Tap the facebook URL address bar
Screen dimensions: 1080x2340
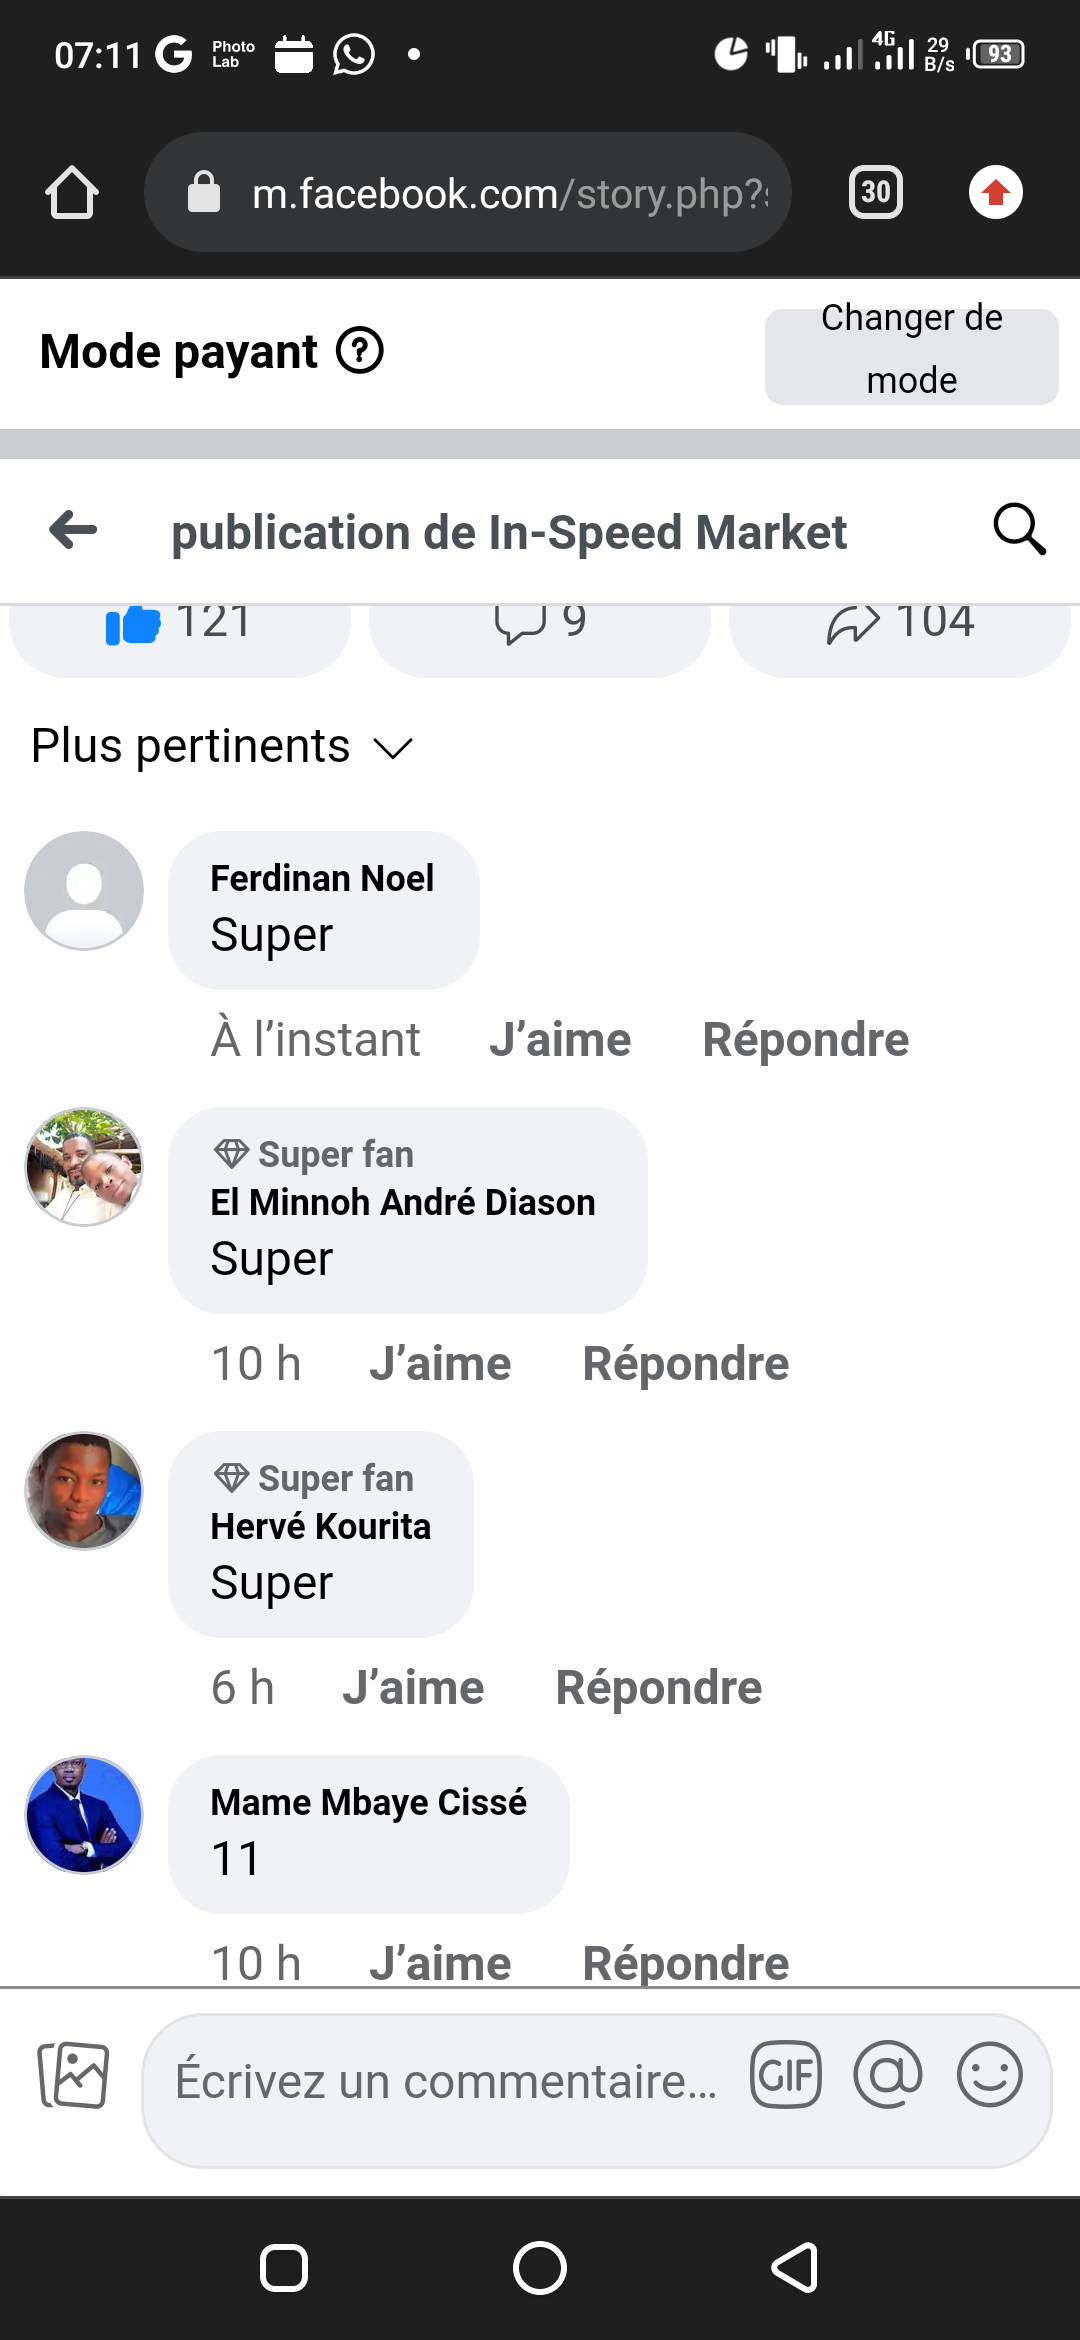click(468, 192)
